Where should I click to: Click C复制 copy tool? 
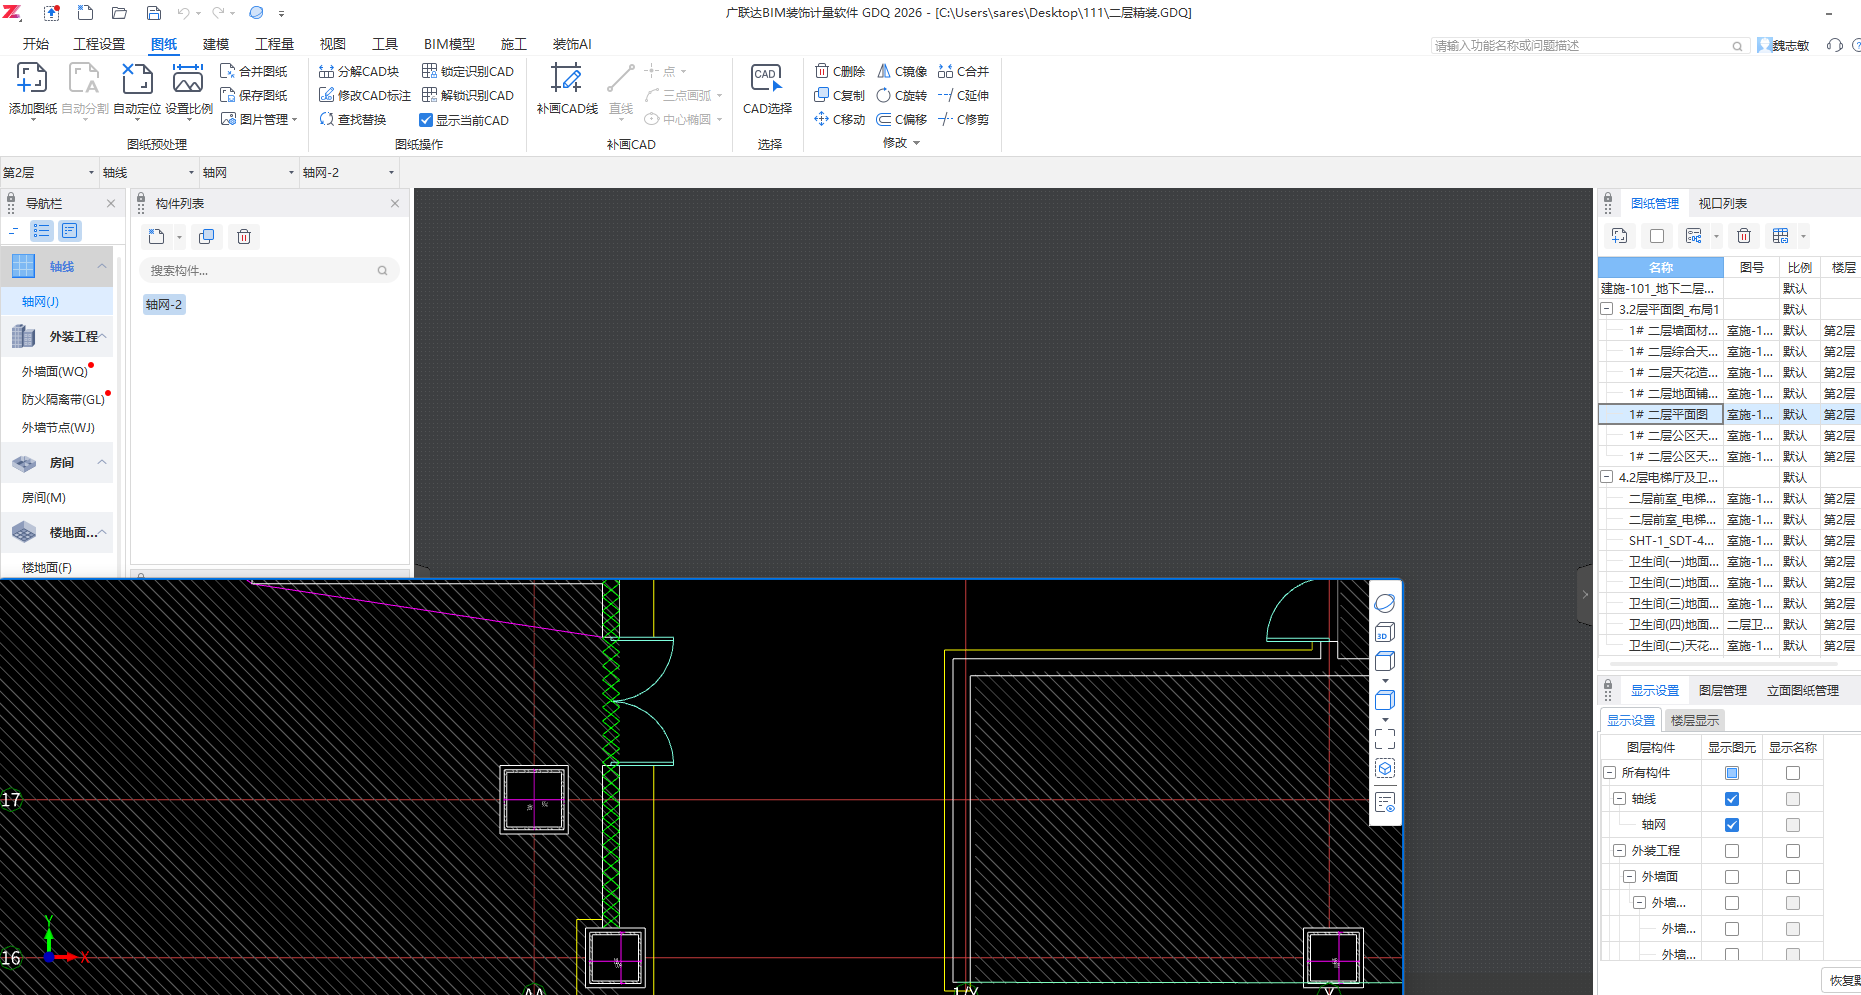[x=840, y=95]
